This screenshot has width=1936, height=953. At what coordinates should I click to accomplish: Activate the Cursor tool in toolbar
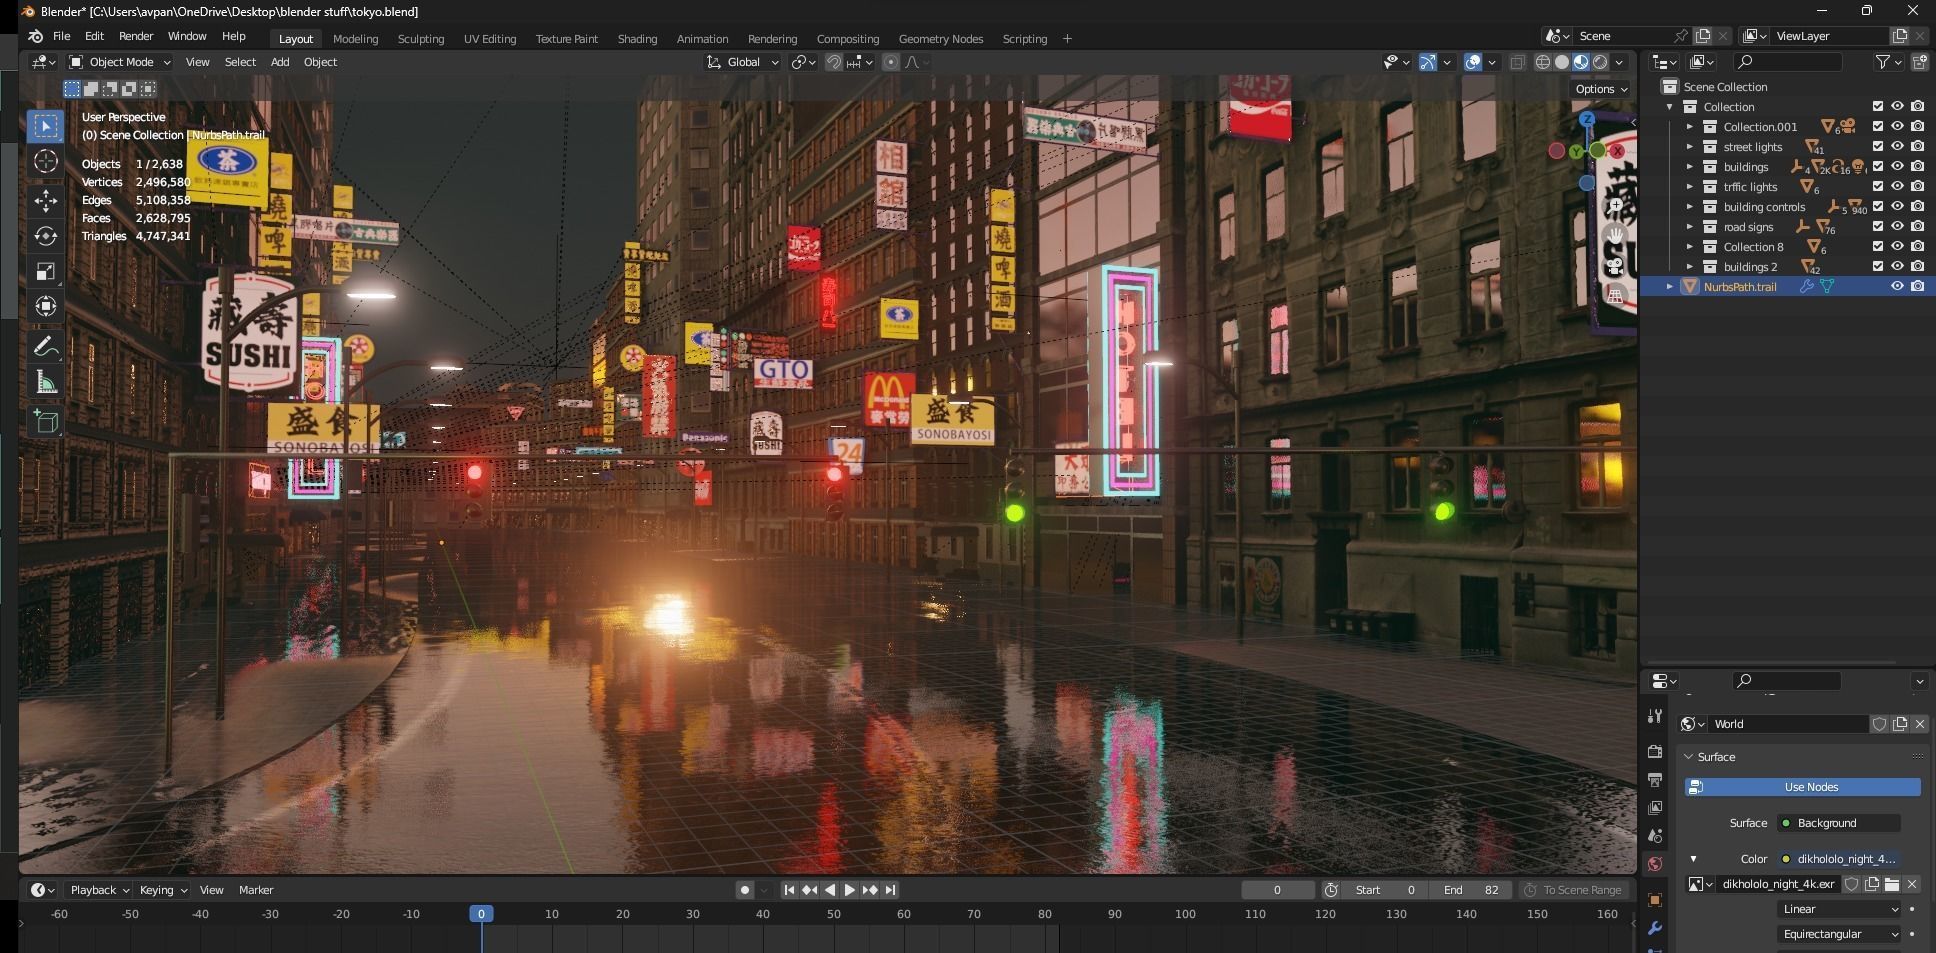[46, 161]
